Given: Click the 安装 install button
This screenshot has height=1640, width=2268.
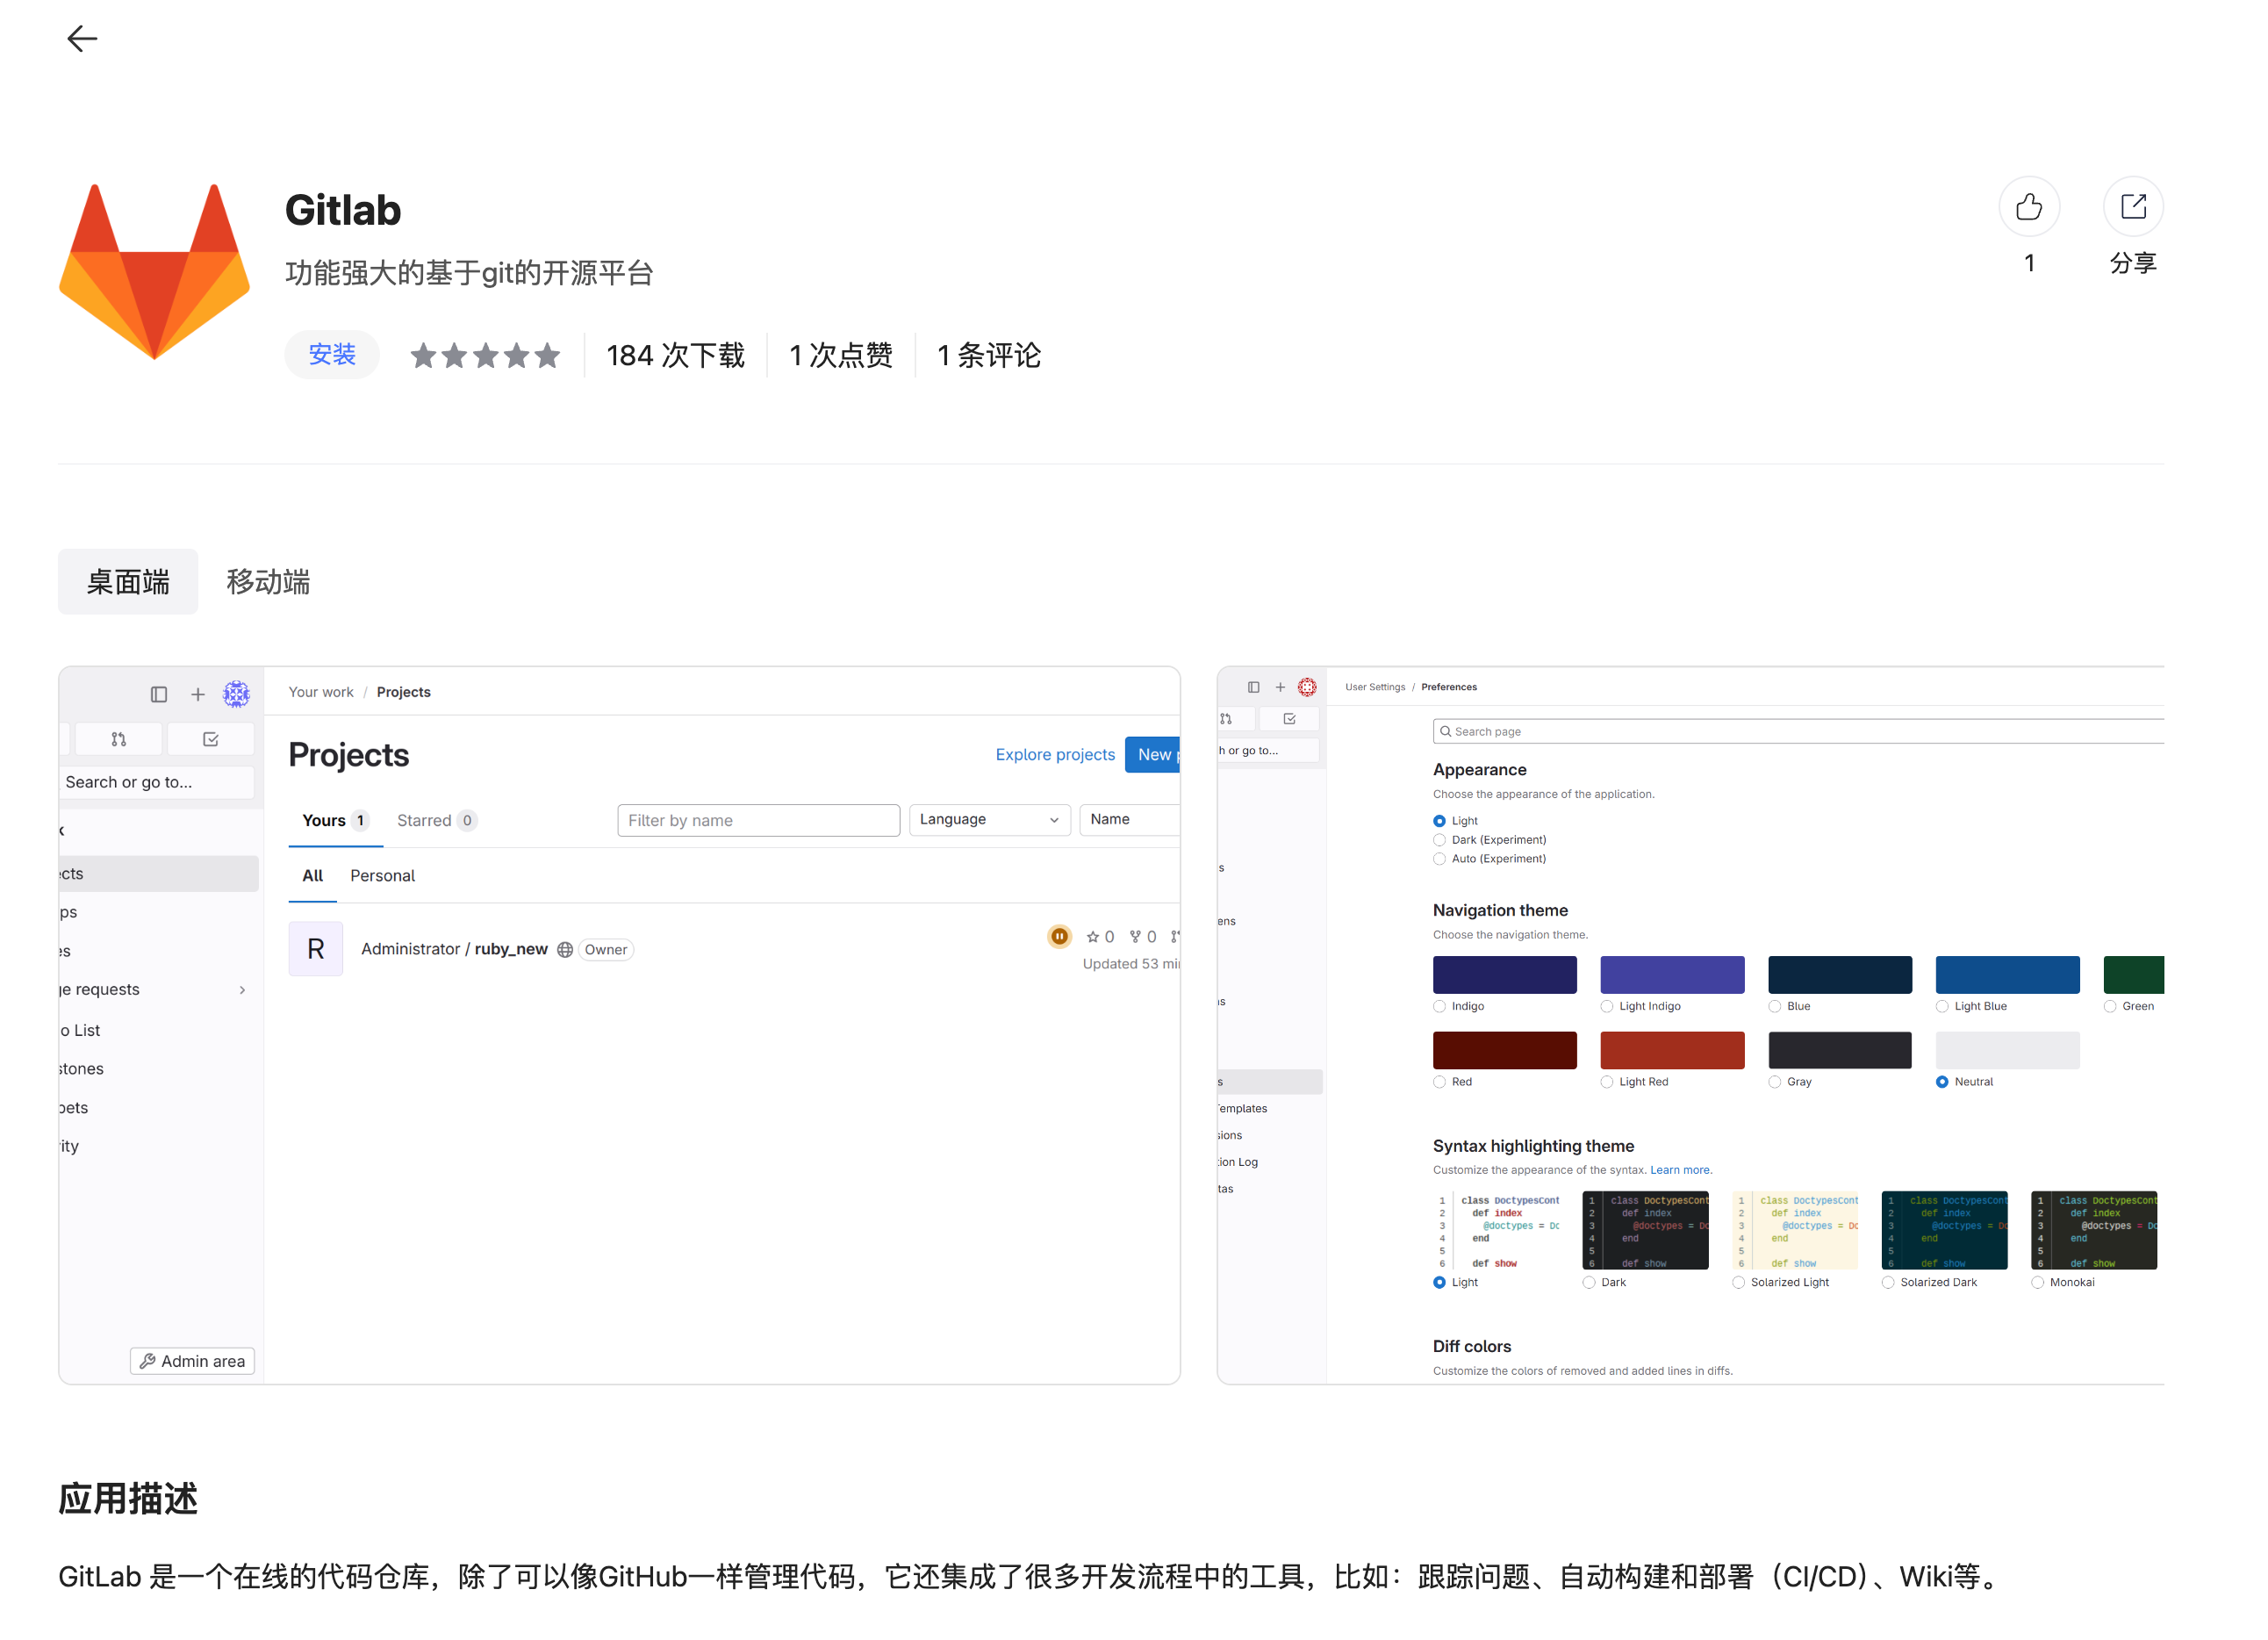Looking at the screenshot, I should pyautogui.click(x=332, y=354).
